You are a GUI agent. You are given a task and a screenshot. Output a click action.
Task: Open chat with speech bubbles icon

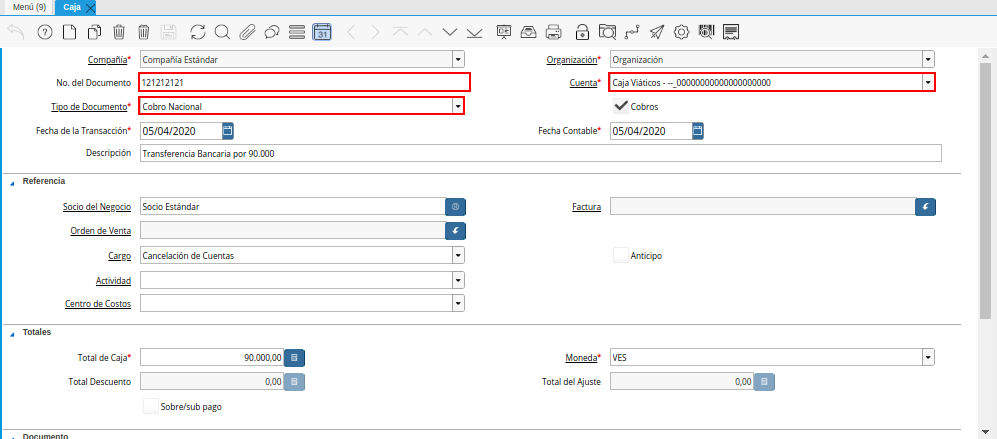272,32
